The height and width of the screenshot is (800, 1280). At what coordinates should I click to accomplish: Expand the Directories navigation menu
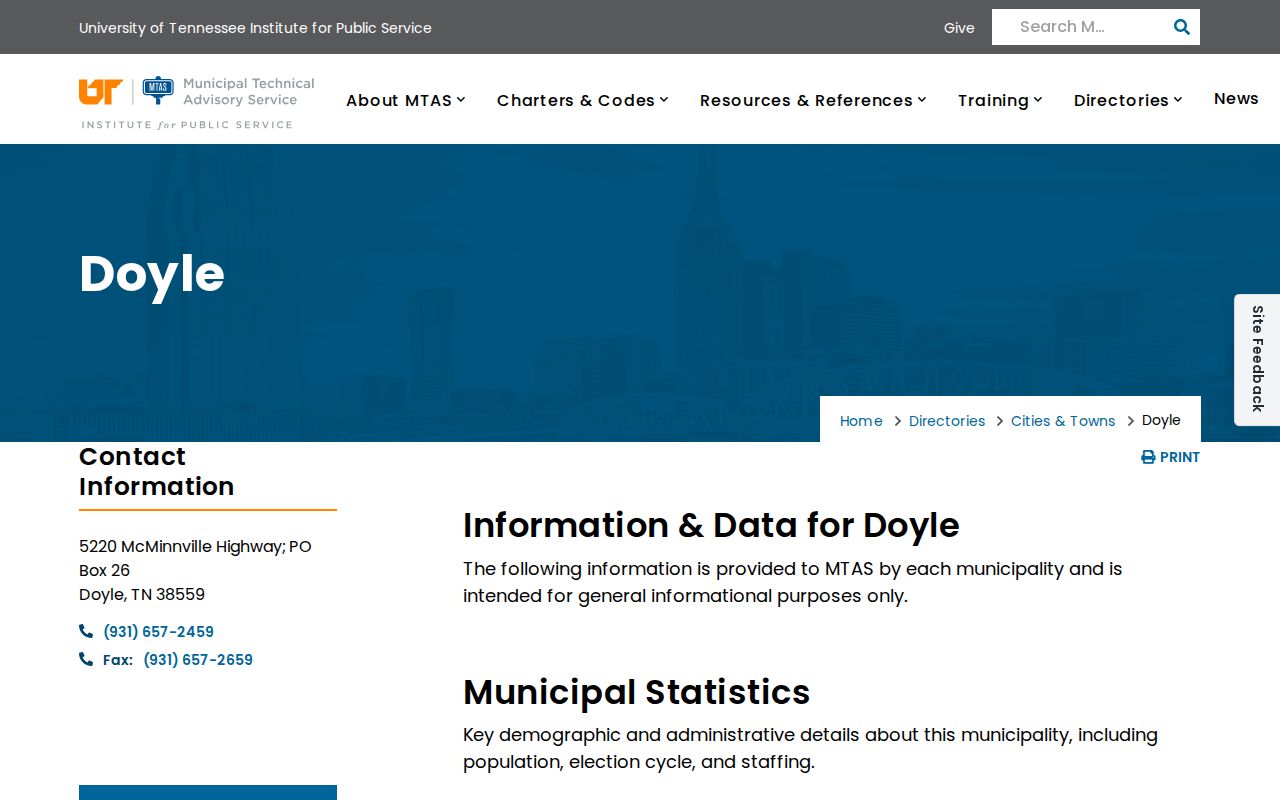[x=1128, y=100]
